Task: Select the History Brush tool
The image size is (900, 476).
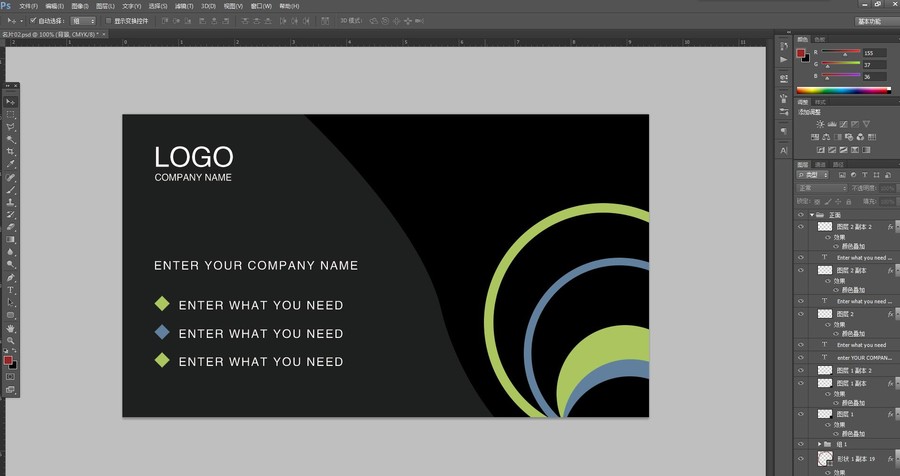Action: pos(10,215)
